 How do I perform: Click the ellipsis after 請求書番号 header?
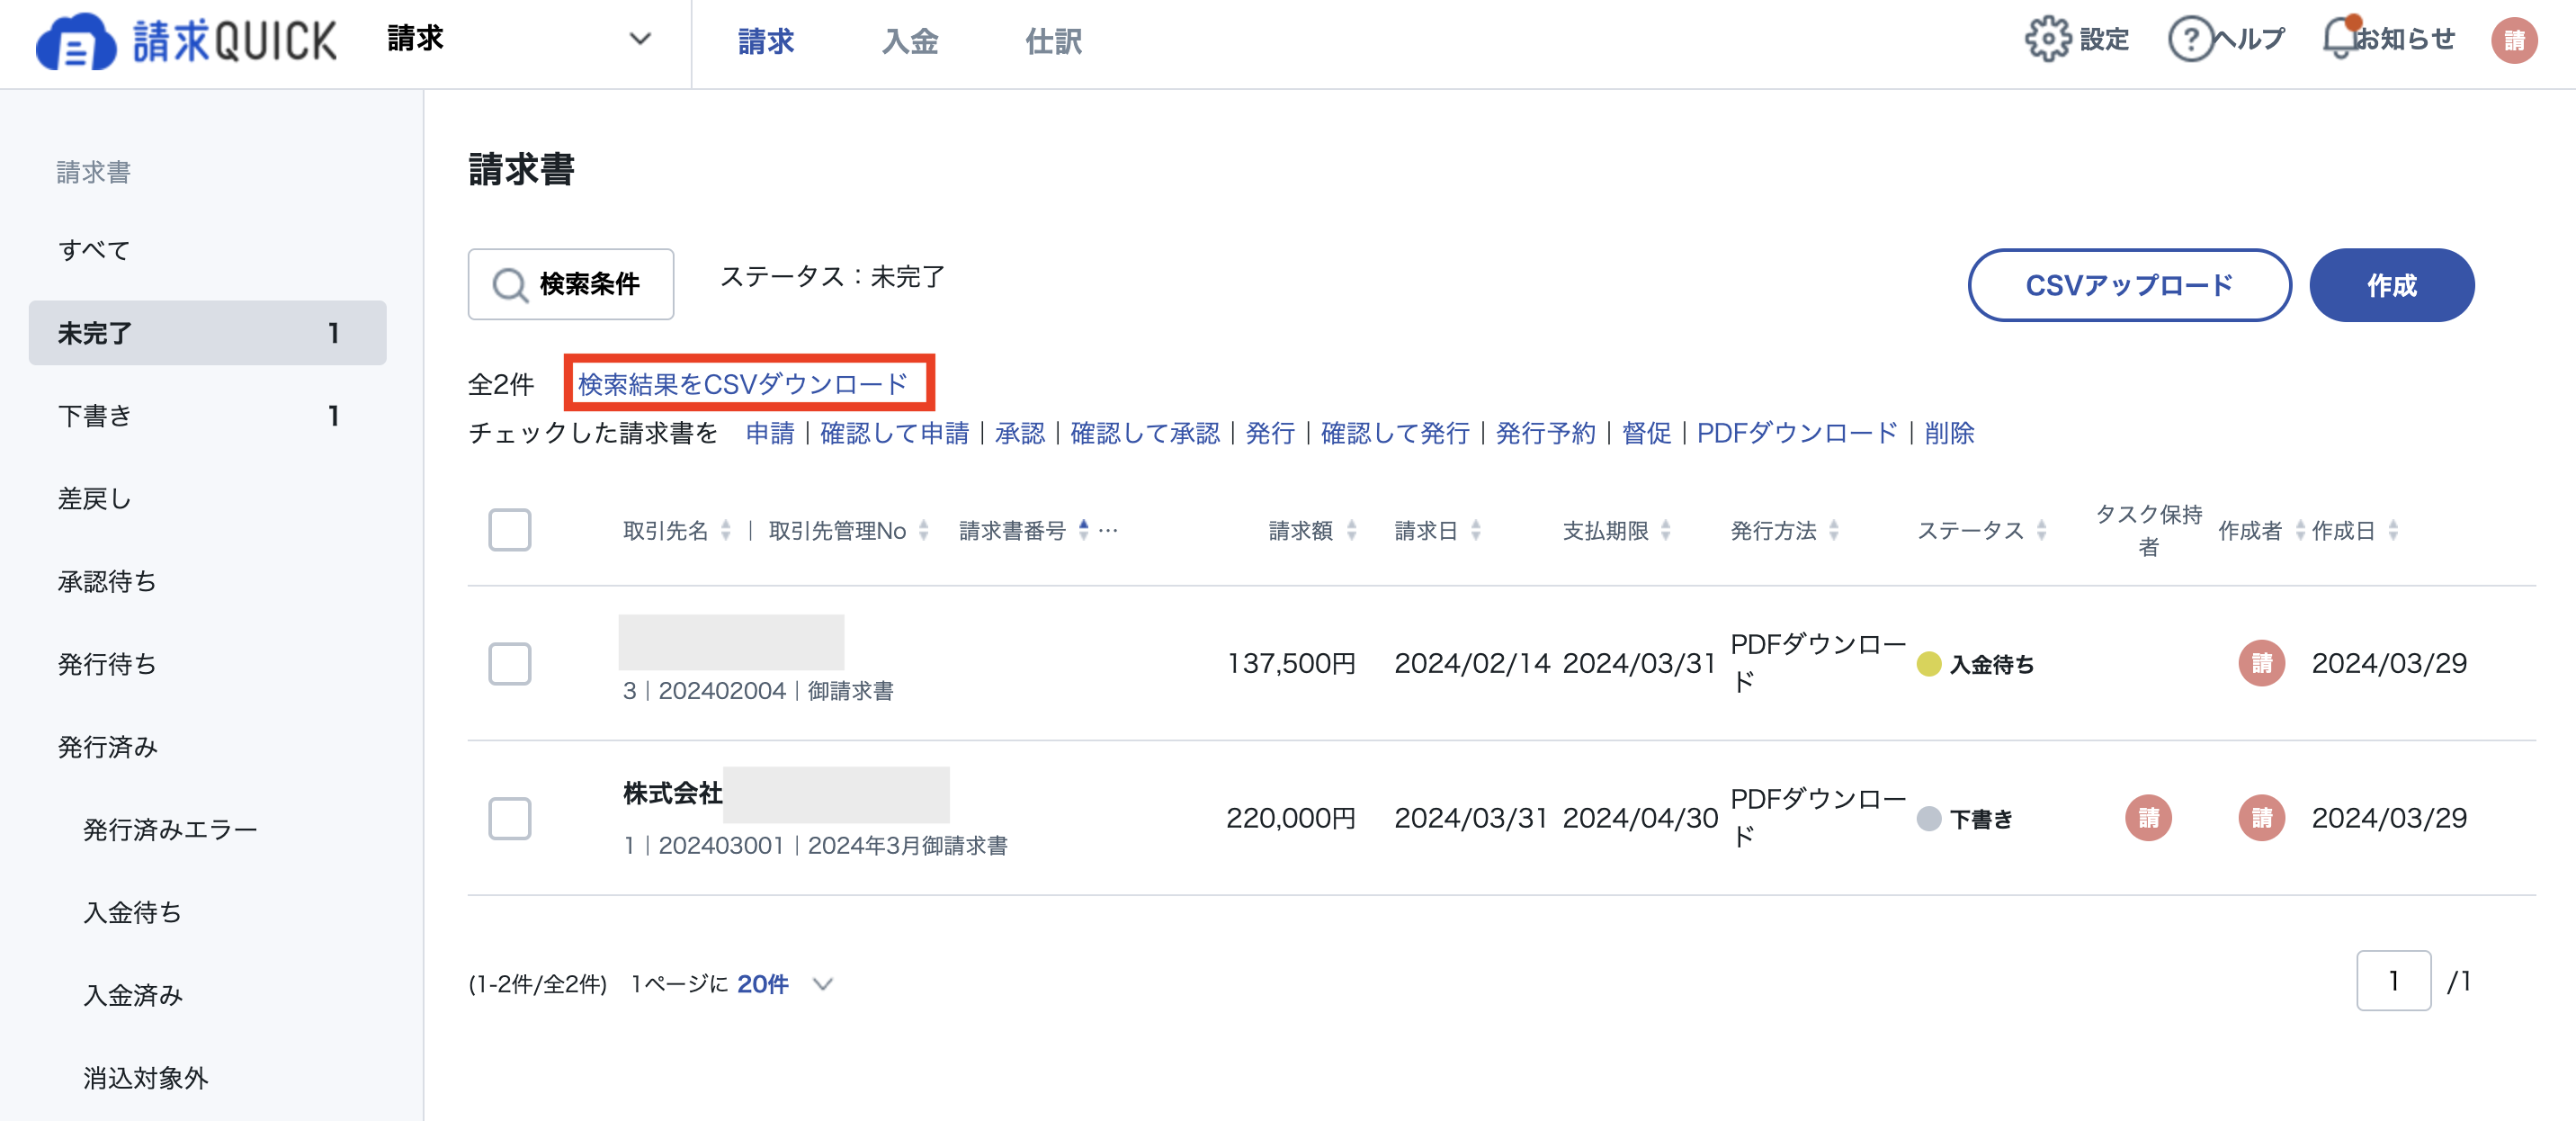1107,531
